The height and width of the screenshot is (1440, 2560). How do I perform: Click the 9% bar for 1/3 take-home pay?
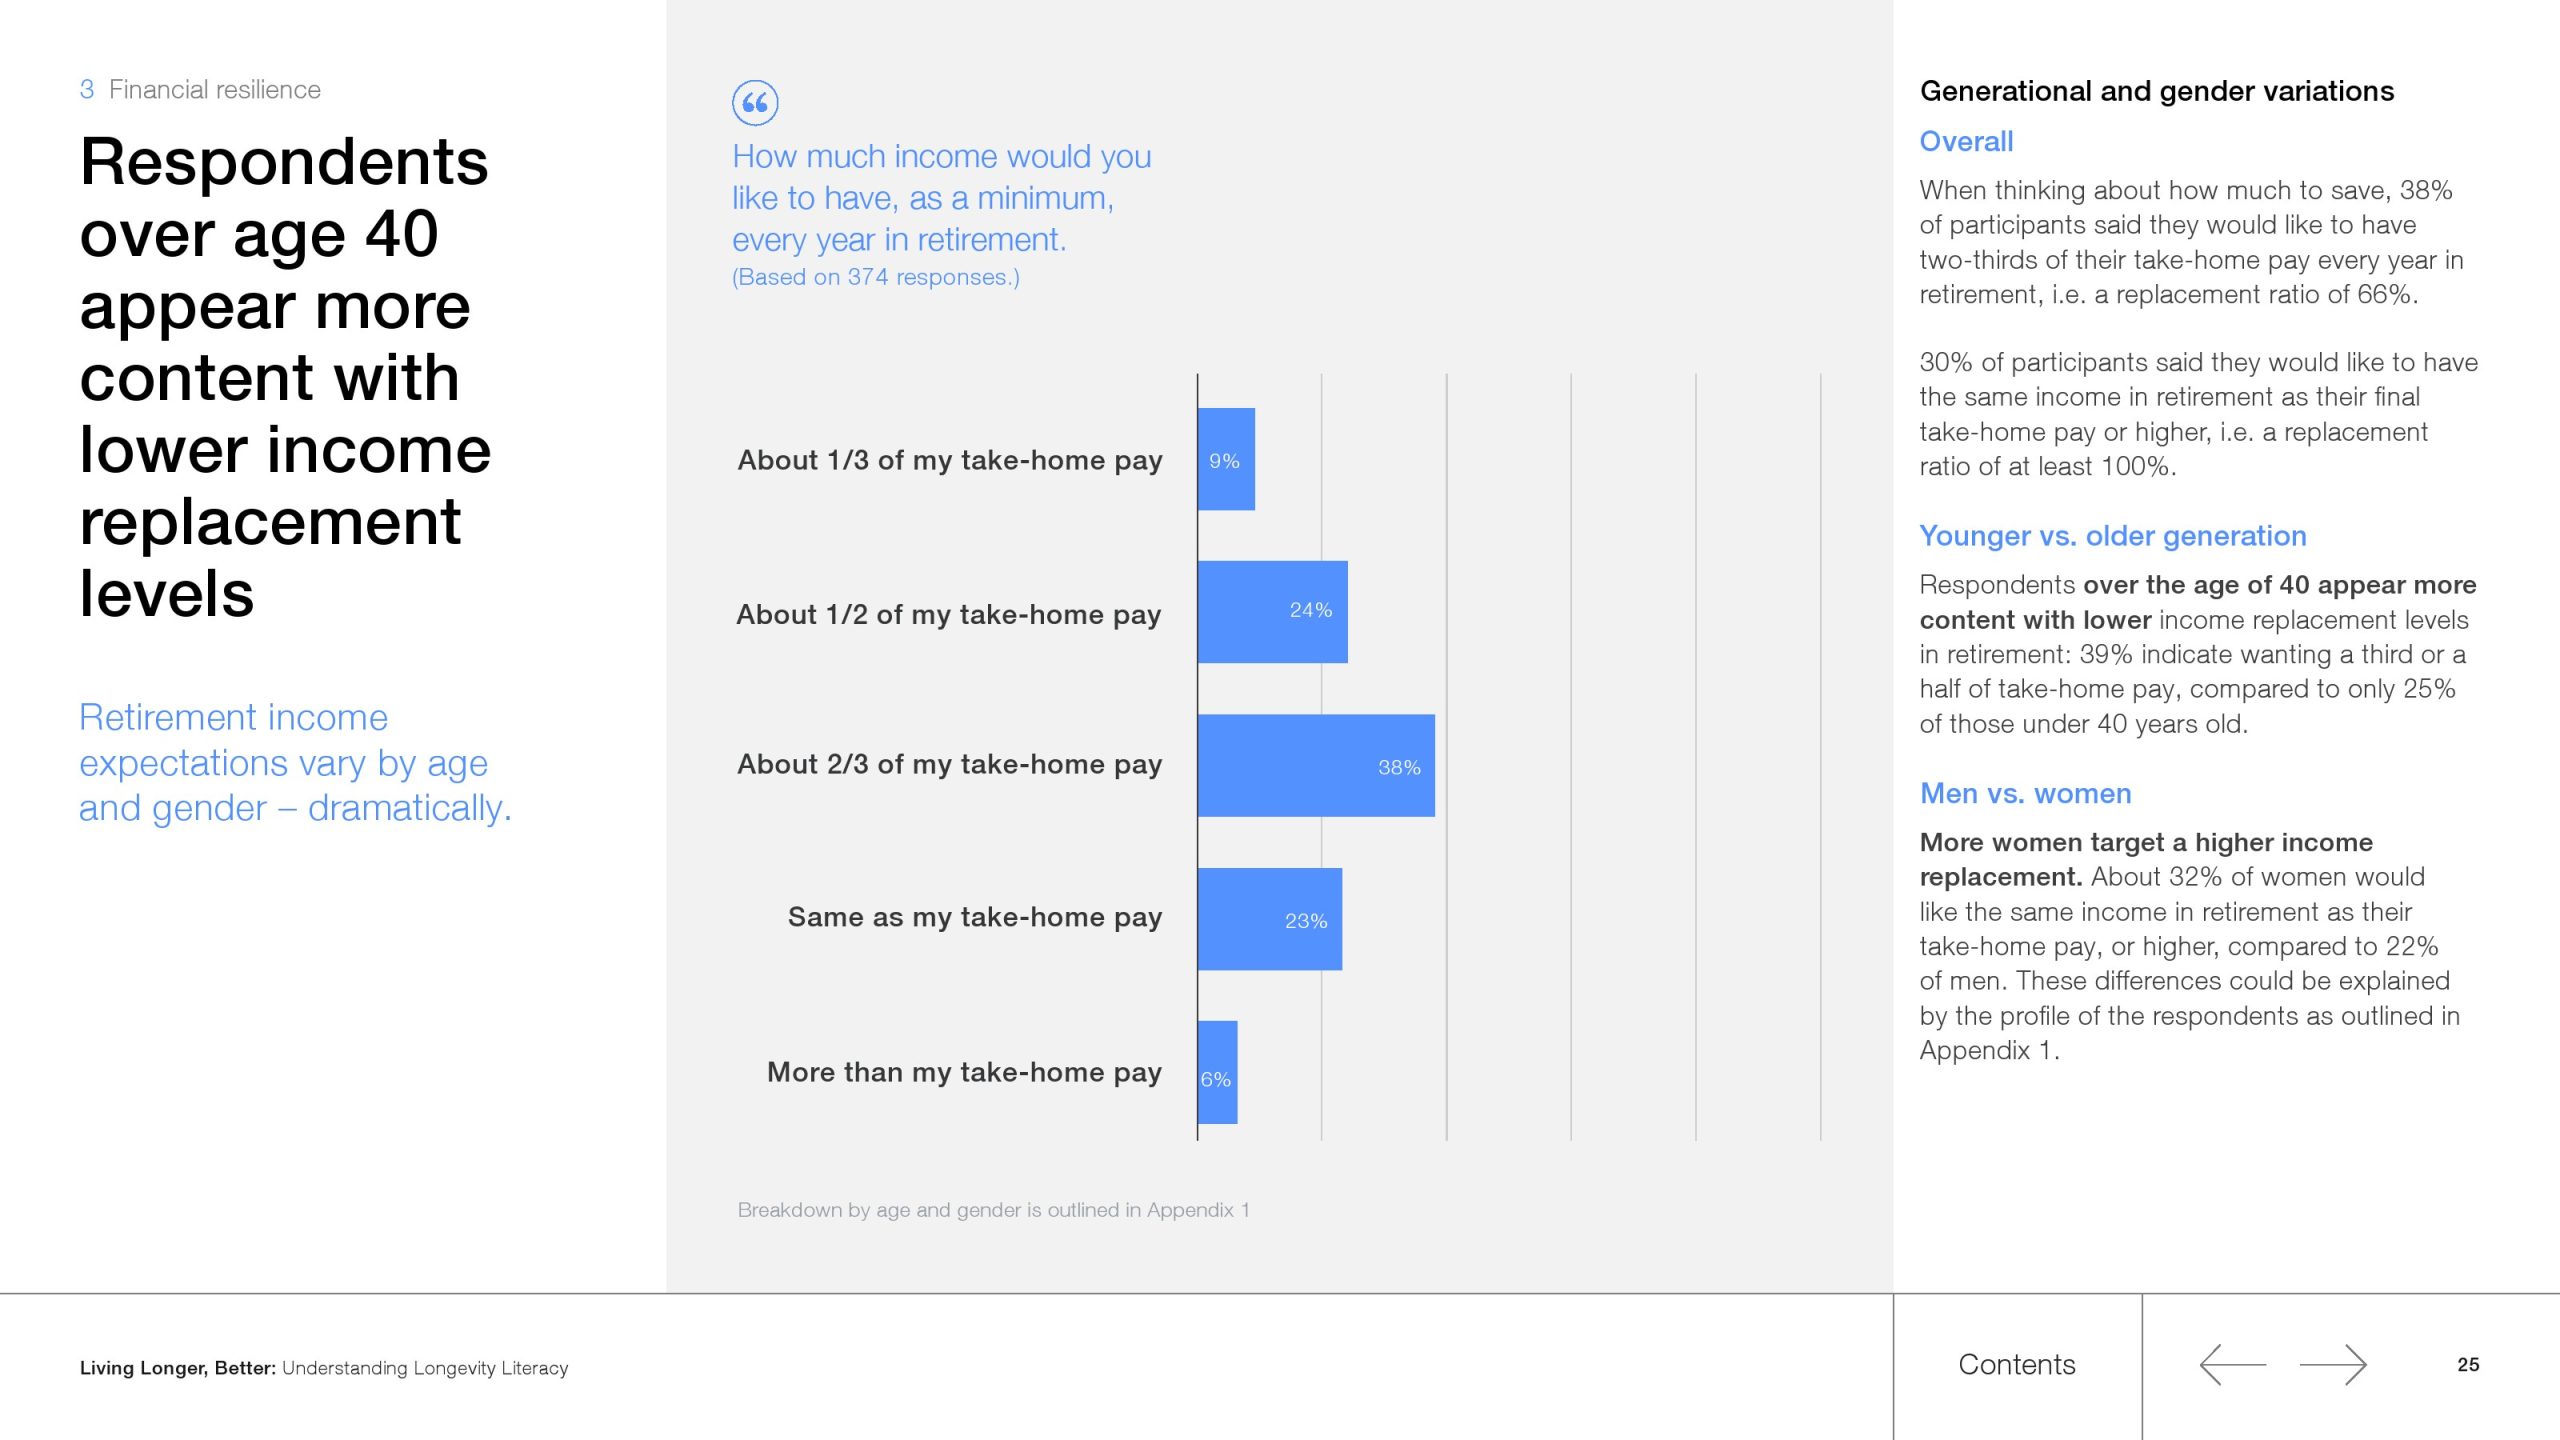[1225, 460]
